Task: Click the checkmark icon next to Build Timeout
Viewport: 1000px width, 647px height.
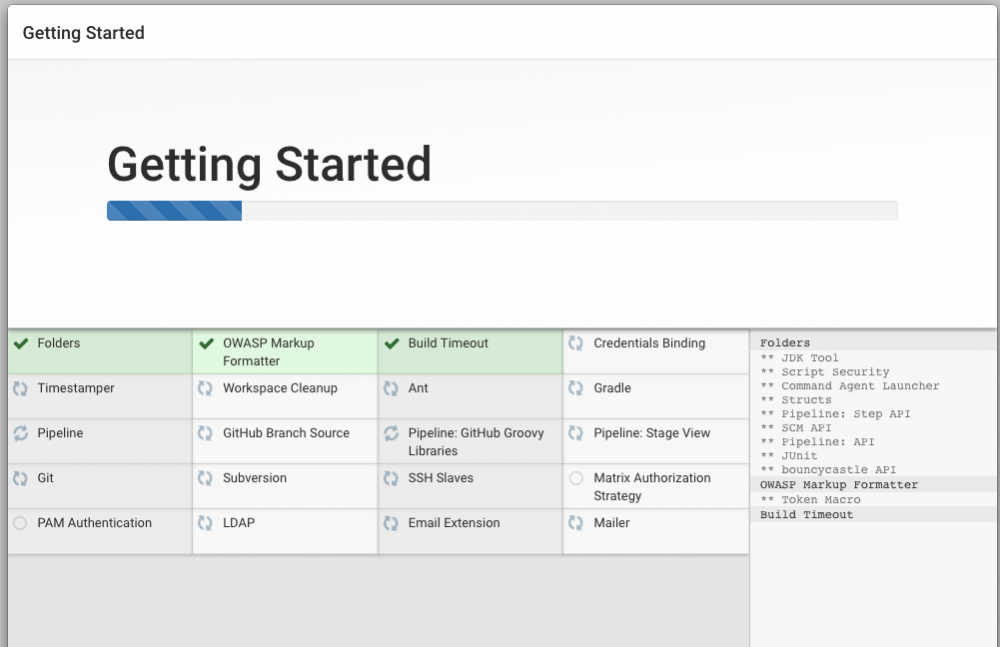Action: tap(391, 343)
